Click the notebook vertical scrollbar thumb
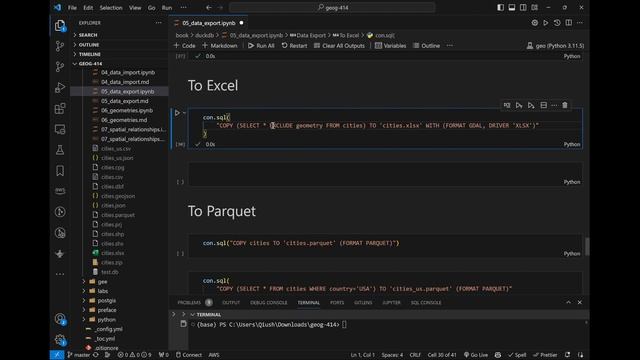Screen dimensions: 640x360 tap(587, 246)
